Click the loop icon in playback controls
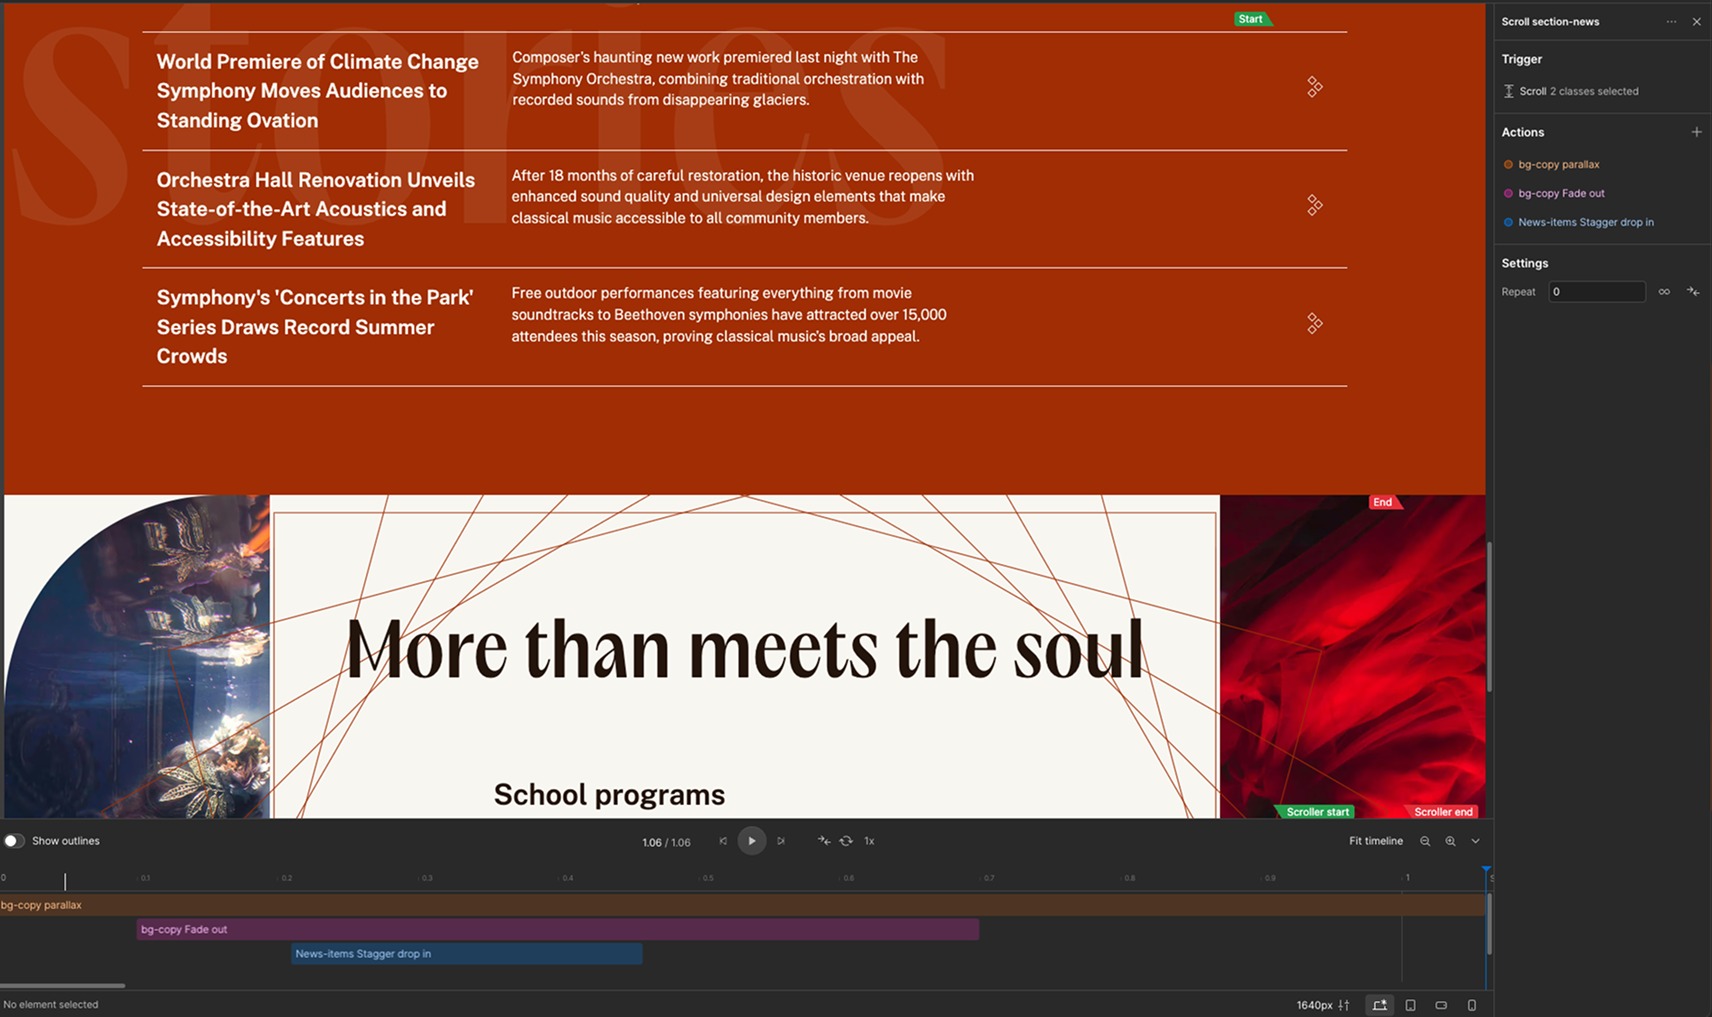The image size is (1712, 1017). (846, 841)
